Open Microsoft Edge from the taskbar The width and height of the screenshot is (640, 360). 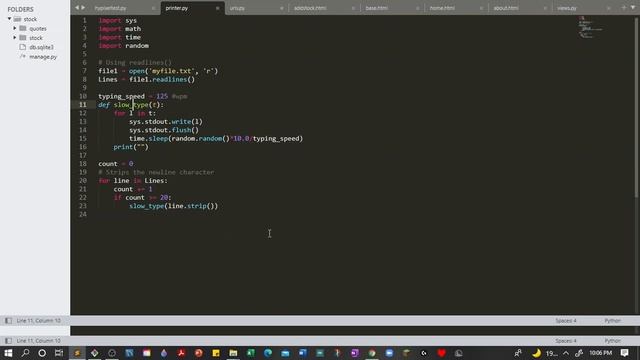268,353
